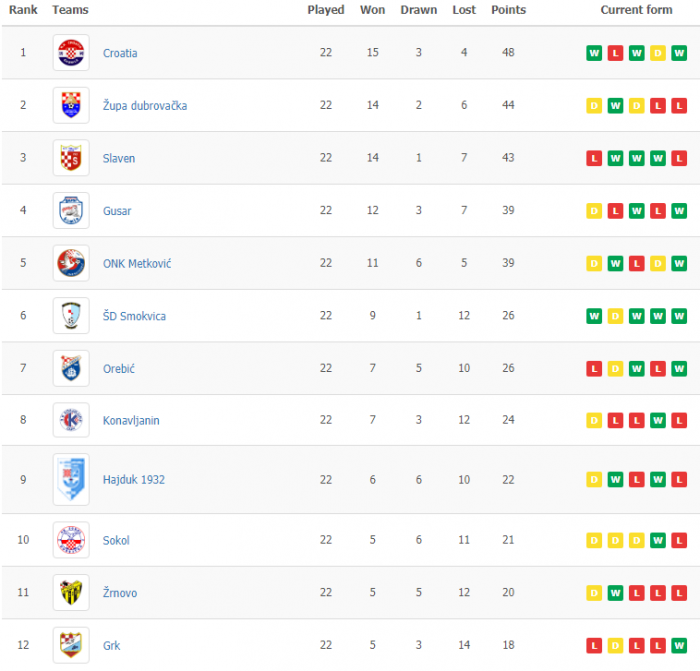Image resolution: width=700 pixels, height=671 pixels.
Task: Click the Gusar club logo
Action: pyautogui.click(x=71, y=211)
